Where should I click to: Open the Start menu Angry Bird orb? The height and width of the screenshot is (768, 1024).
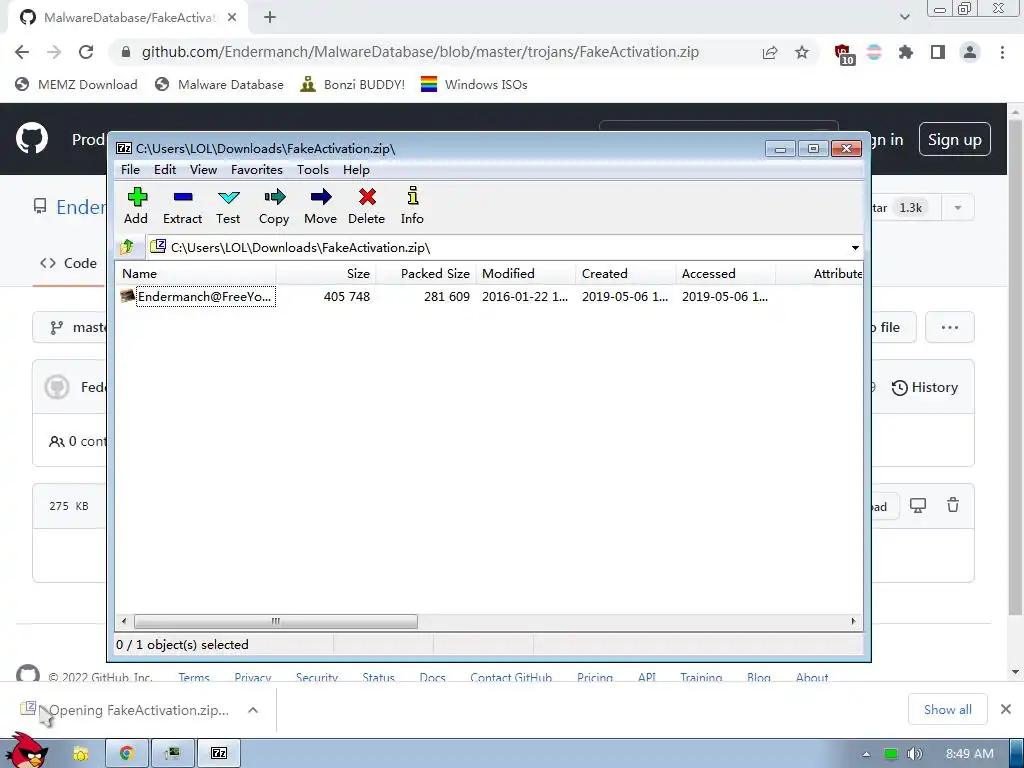coord(25,751)
